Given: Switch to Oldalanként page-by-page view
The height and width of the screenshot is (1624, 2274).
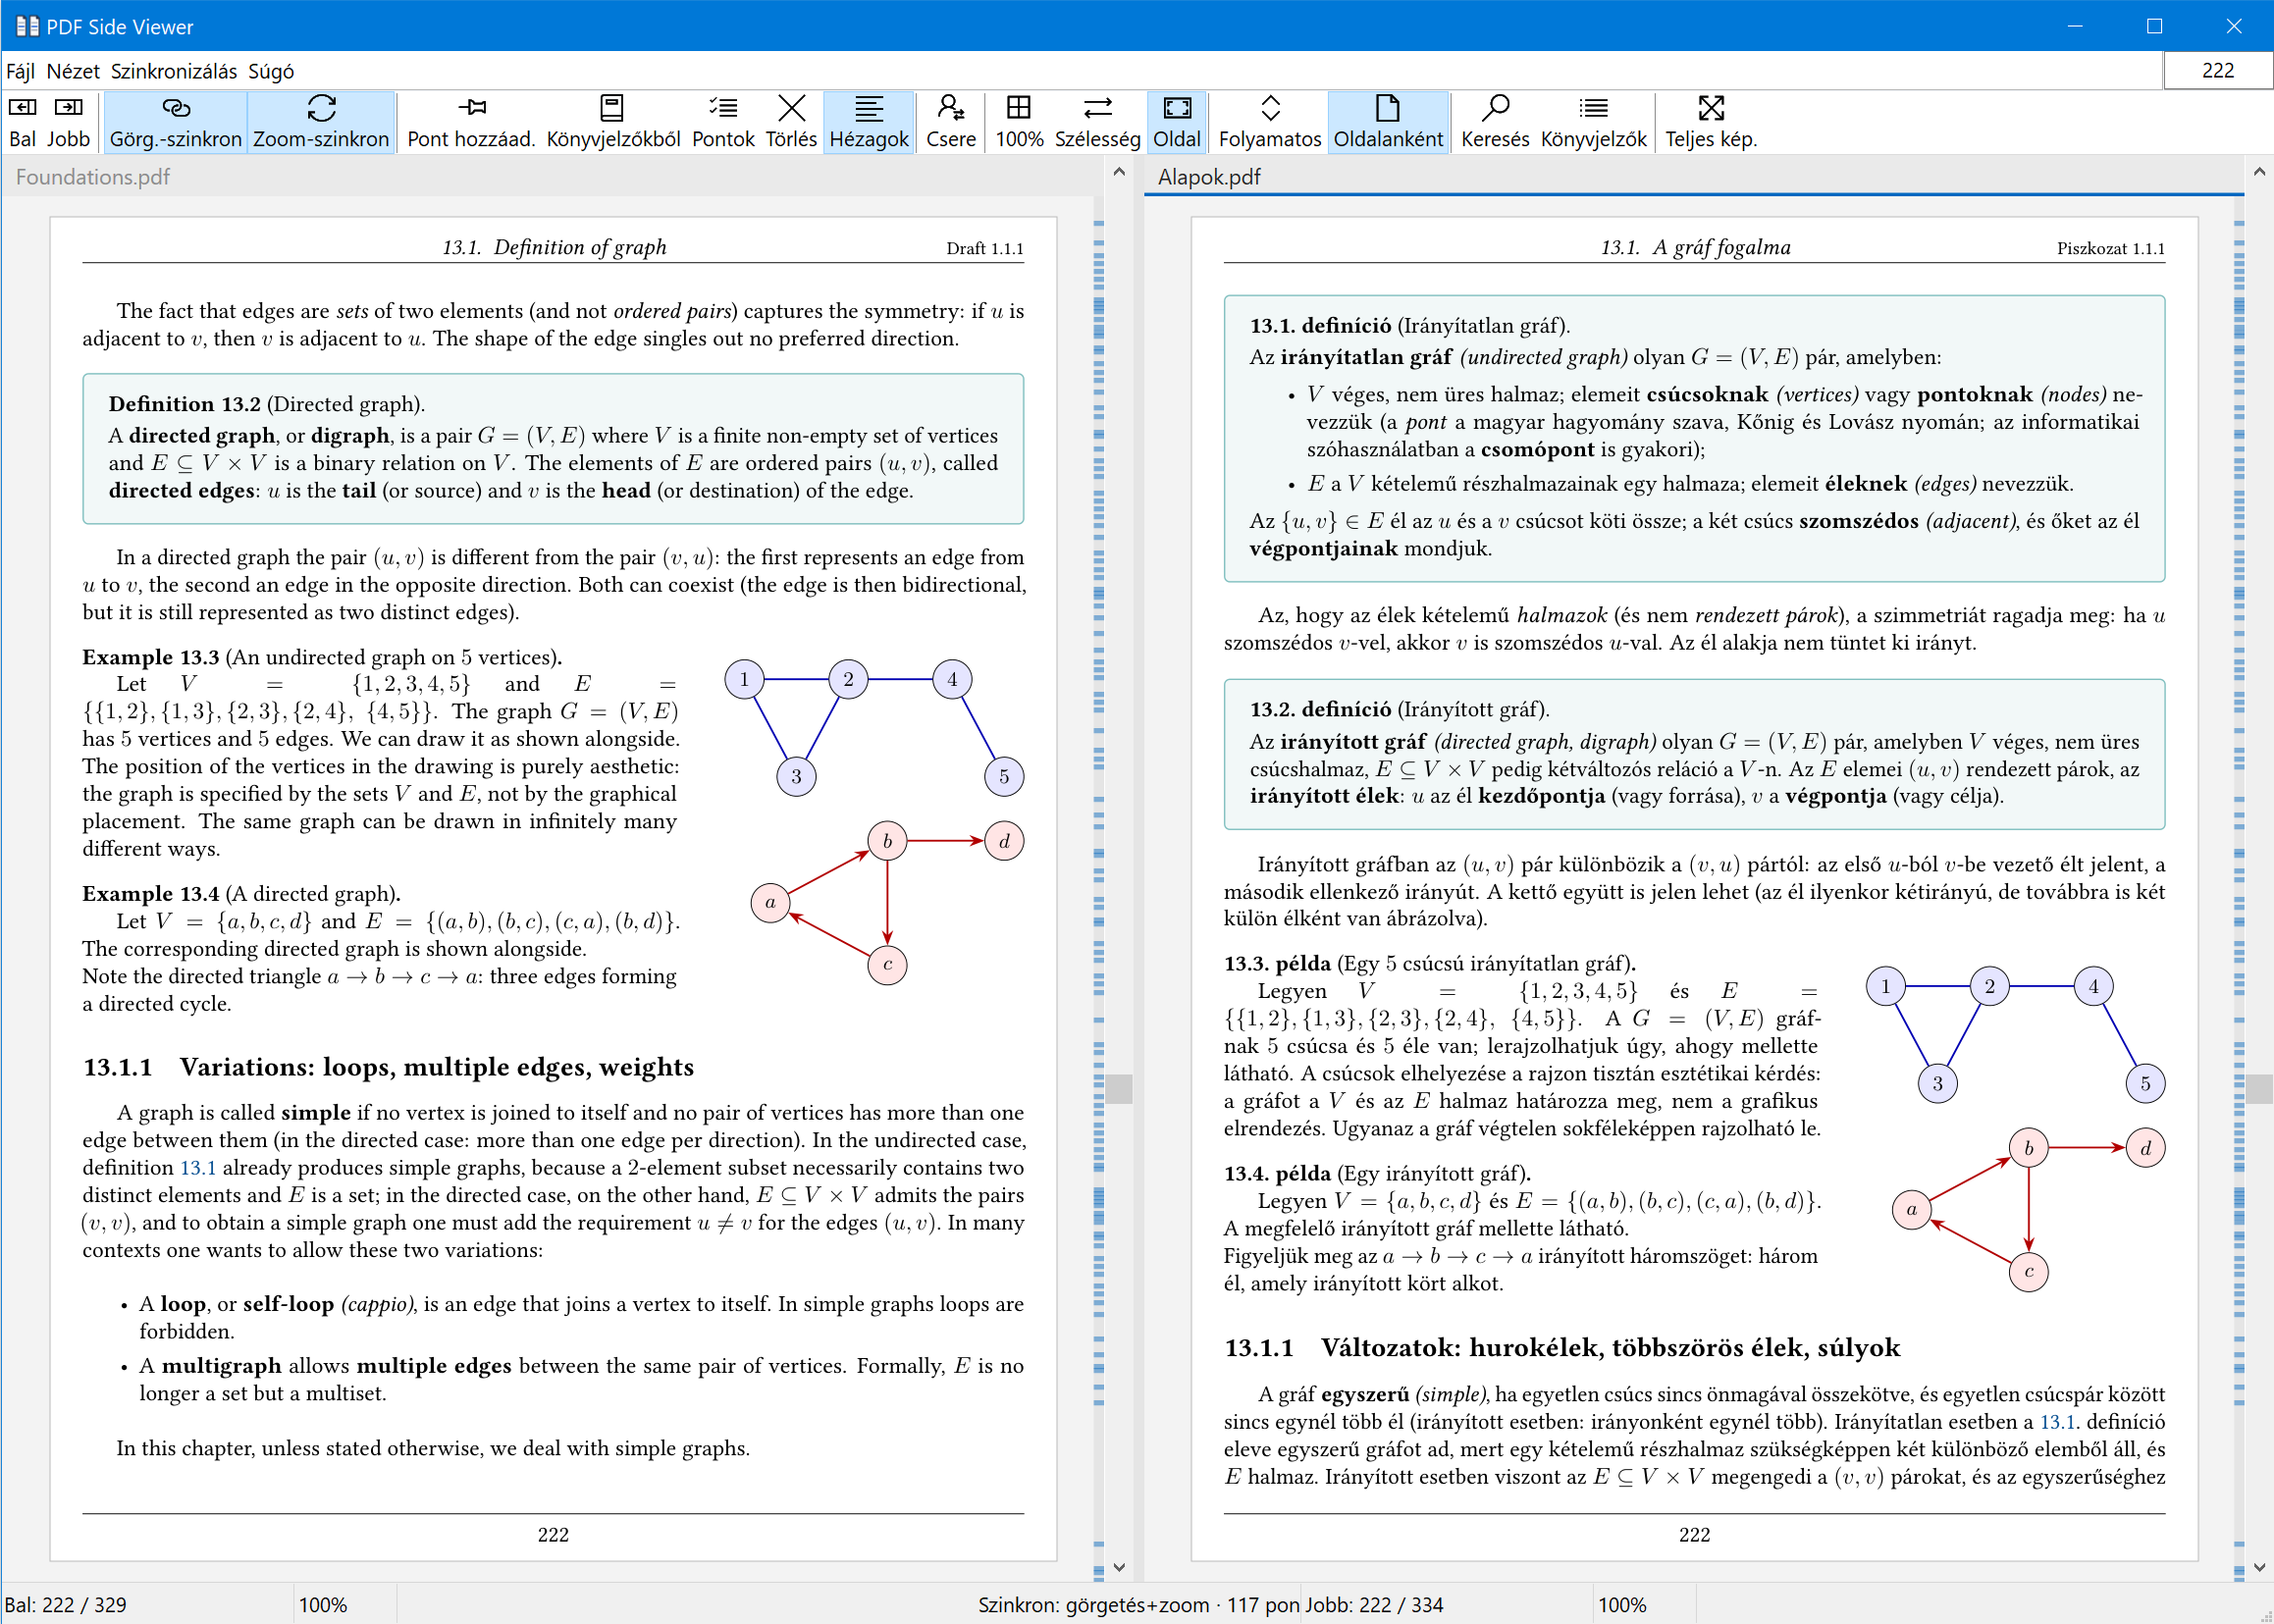Looking at the screenshot, I should point(1388,122).
